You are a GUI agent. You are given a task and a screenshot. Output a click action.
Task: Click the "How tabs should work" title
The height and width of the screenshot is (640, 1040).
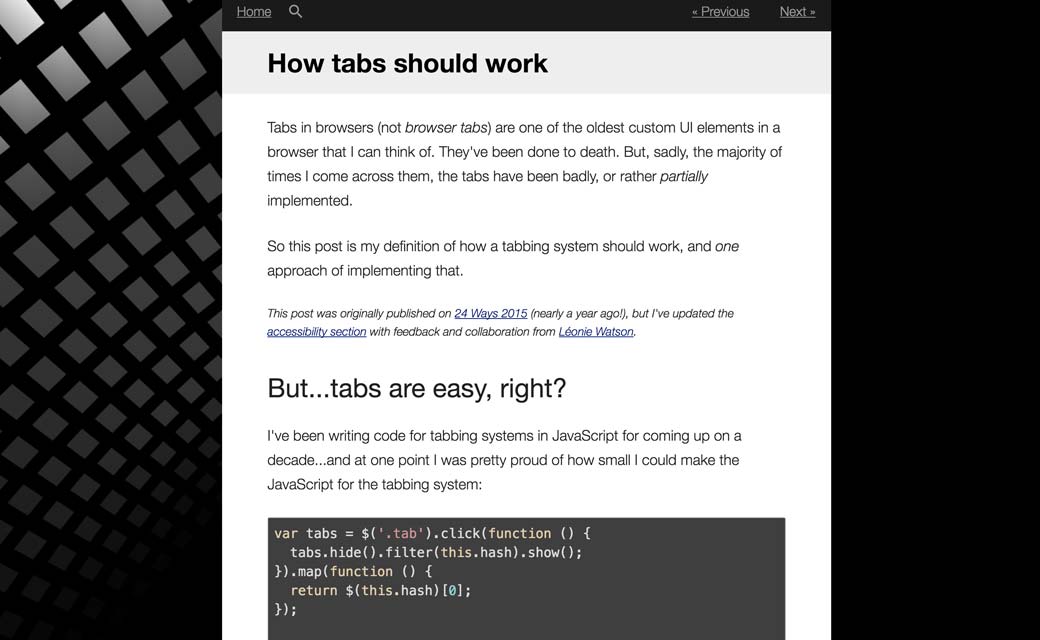(407, 63)
